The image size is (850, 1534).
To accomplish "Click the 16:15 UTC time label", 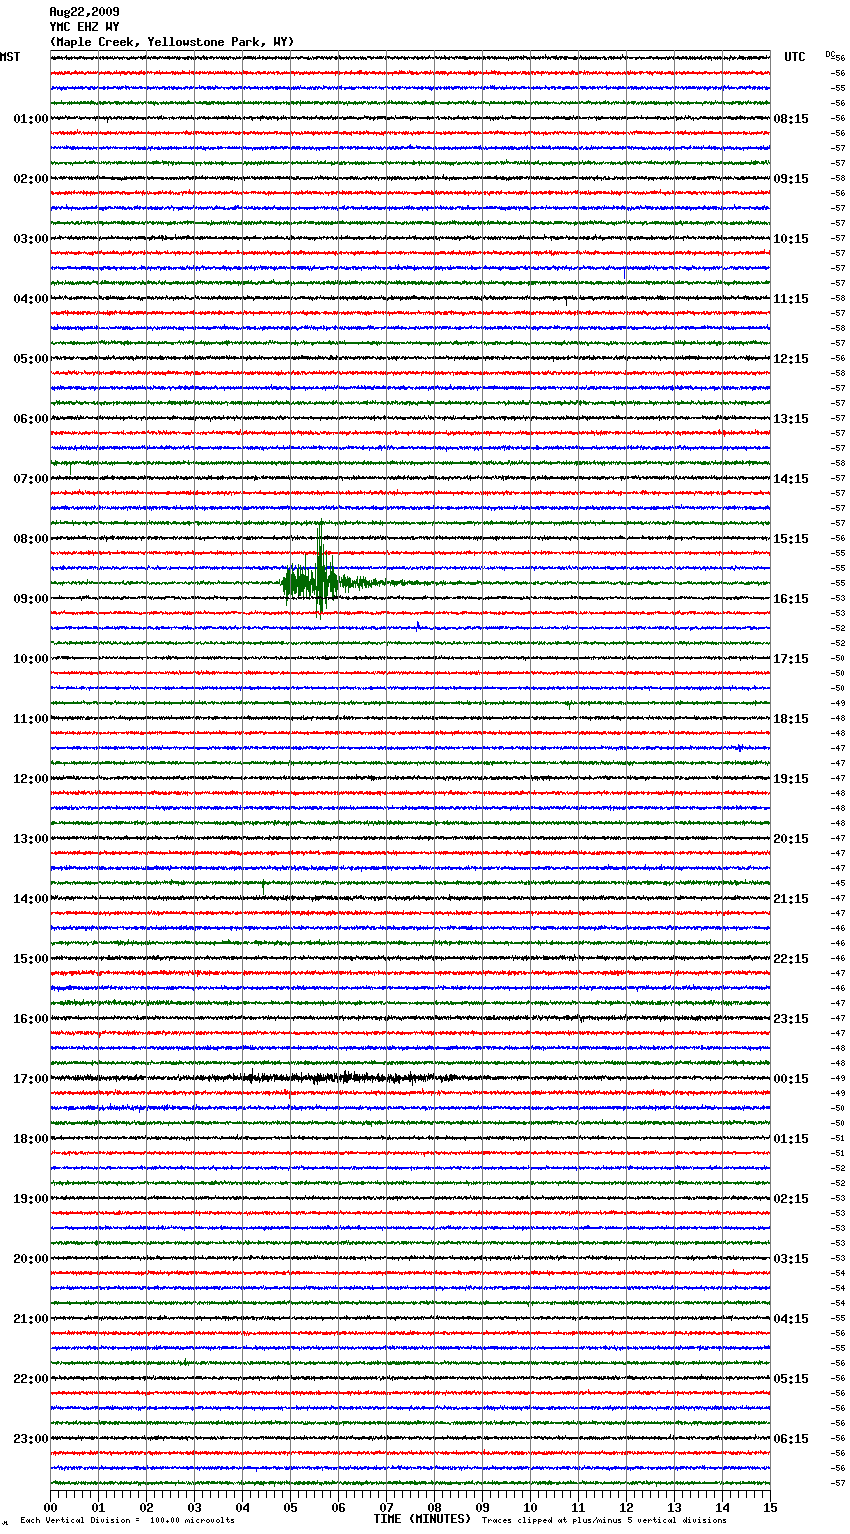I will pyautogui.click(x=791, y=599).
